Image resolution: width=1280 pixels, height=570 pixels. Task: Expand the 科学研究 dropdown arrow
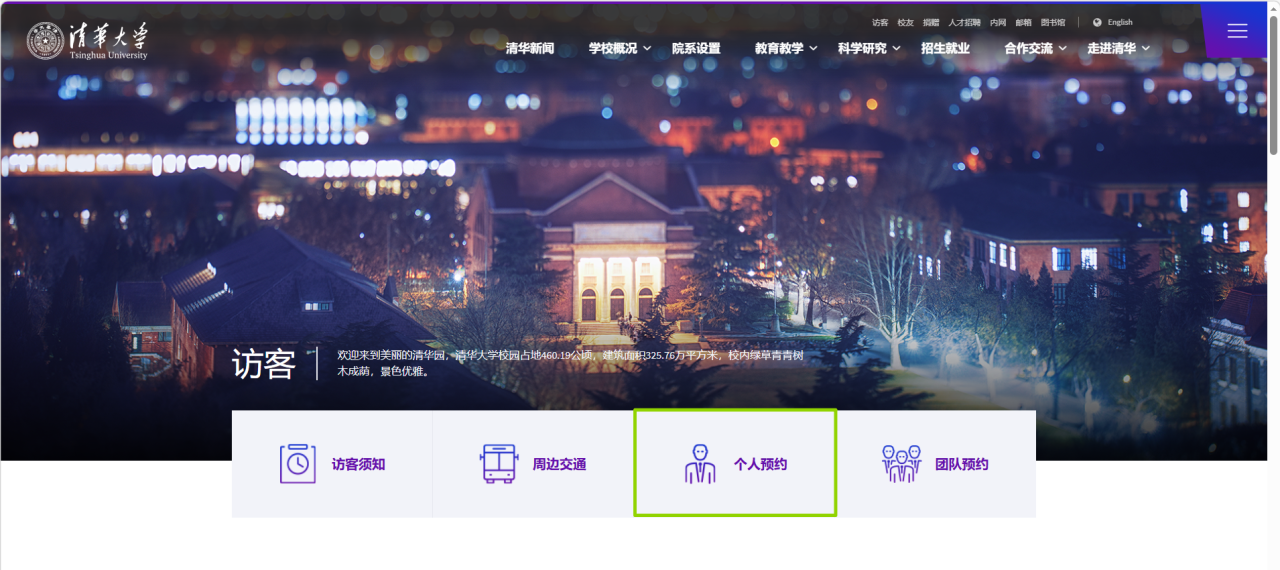(x=896, y=49)
